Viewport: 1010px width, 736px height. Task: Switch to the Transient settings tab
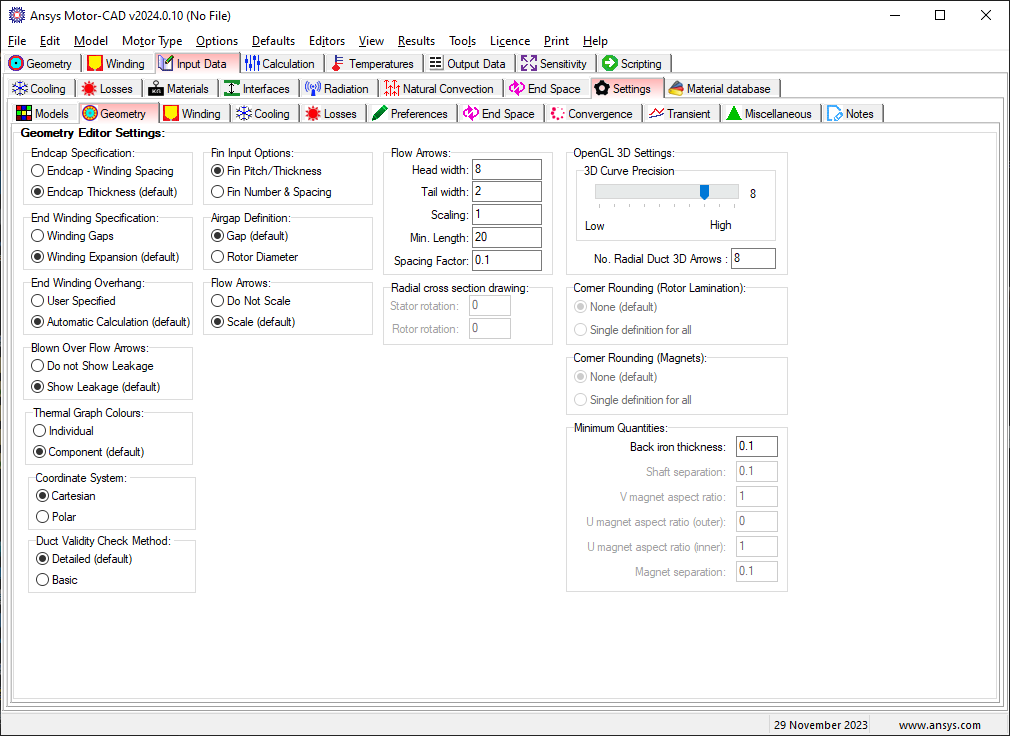tap(679, 114)
